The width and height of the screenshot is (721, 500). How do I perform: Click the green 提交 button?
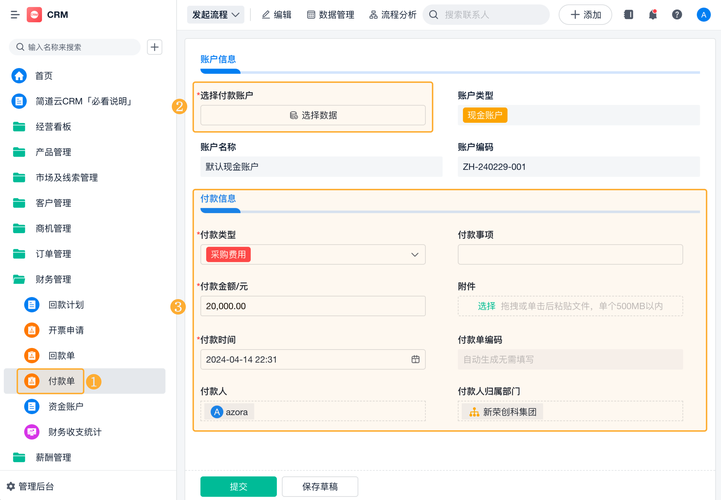pyautogui.click(x=239, y=487)
